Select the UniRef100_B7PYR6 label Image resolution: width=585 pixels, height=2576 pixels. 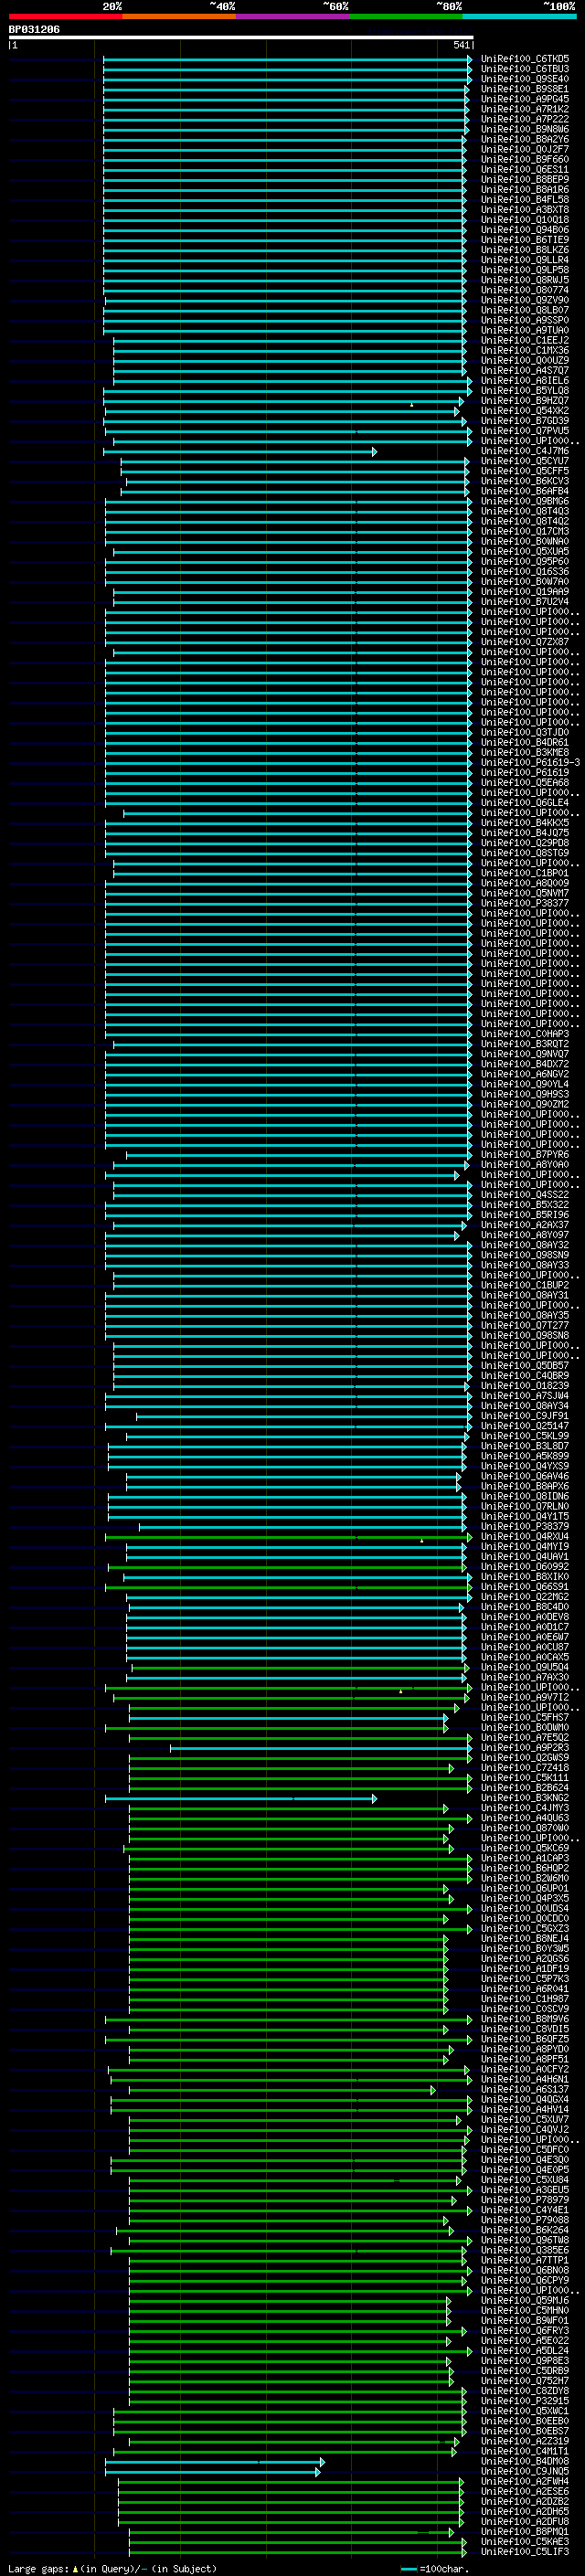[x=525, y=1155]
